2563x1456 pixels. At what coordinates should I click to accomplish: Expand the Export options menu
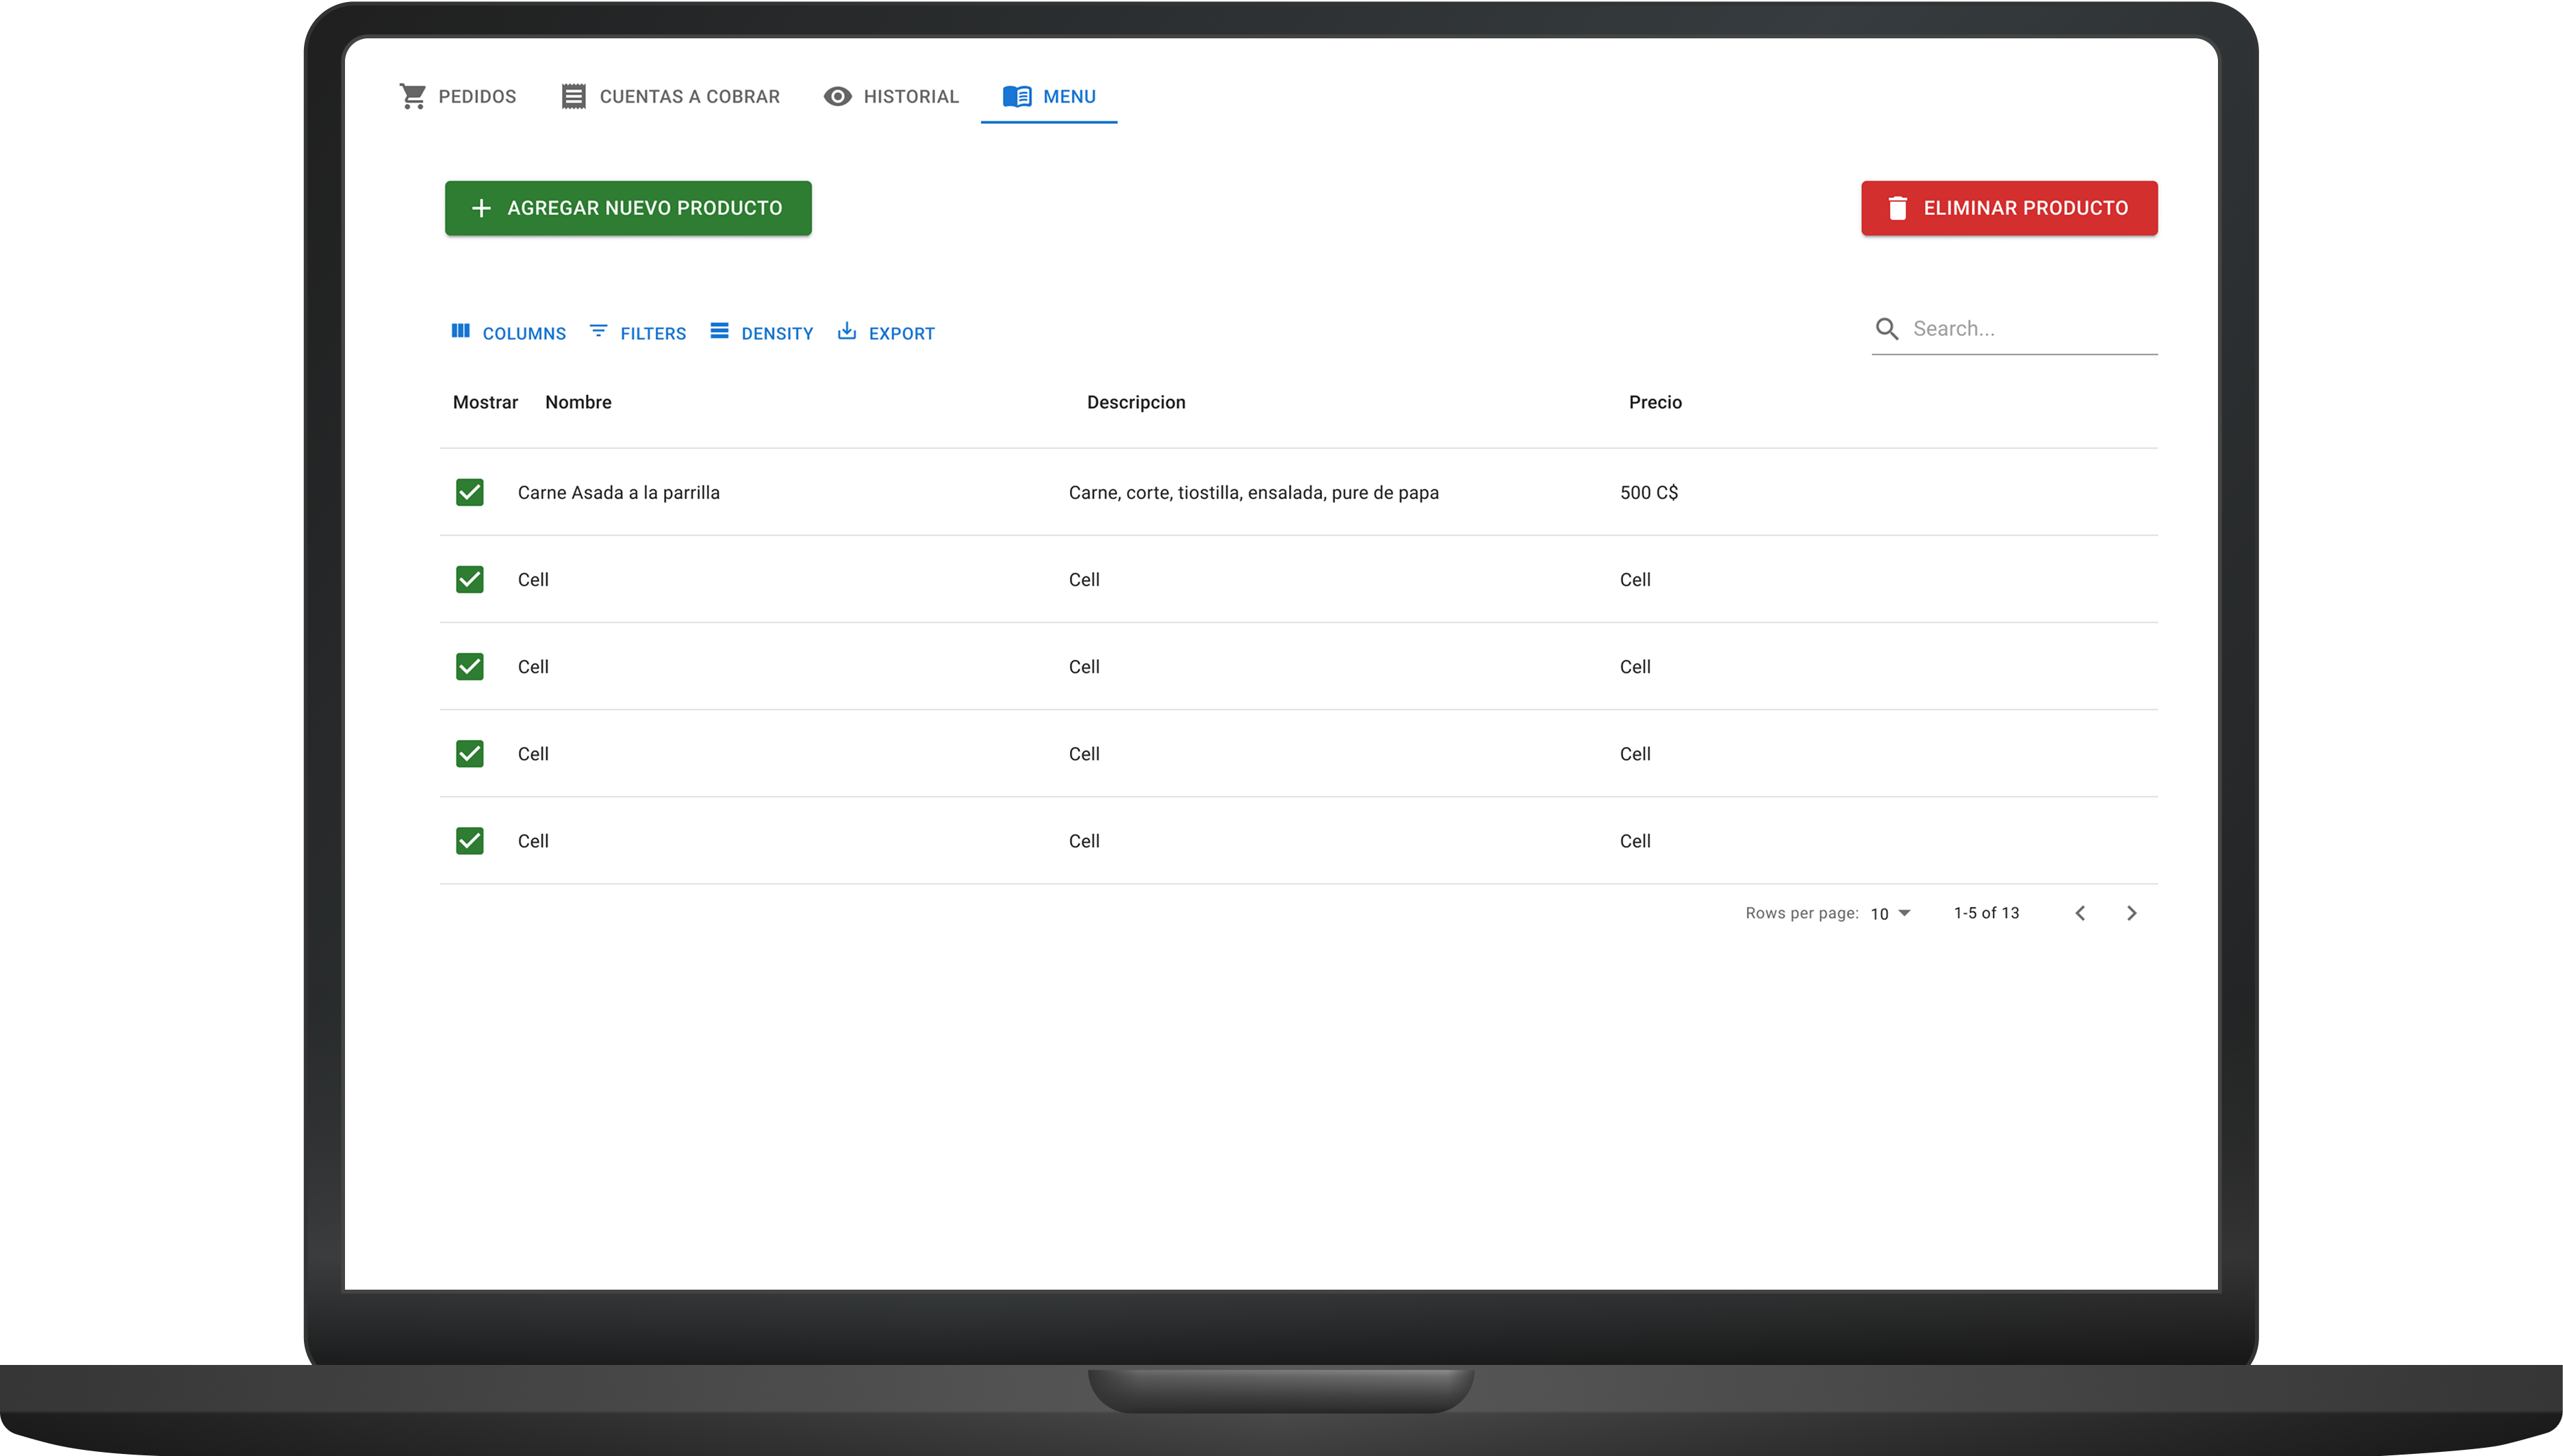point(886,333)
